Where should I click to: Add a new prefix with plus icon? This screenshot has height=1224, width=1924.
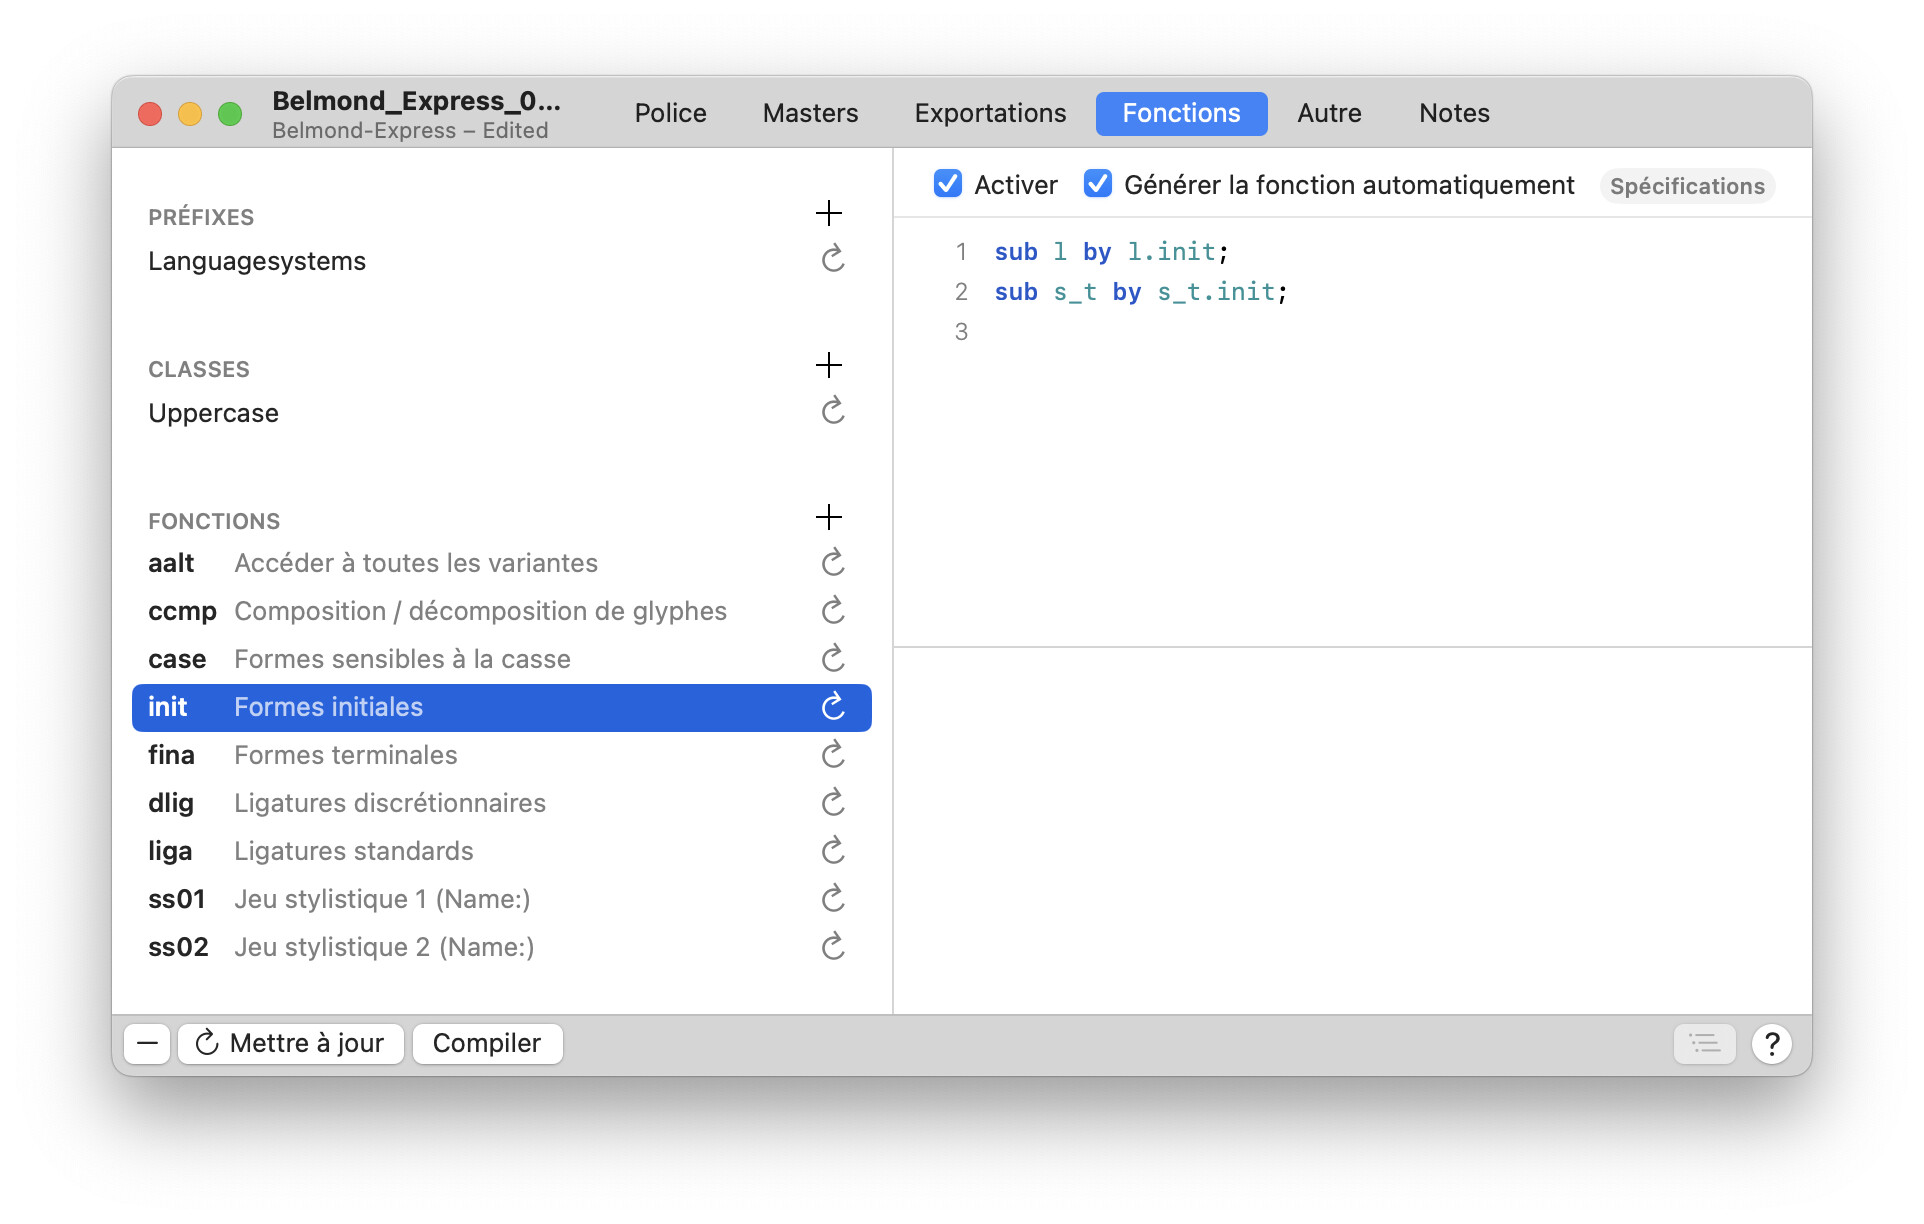point(828,213)
